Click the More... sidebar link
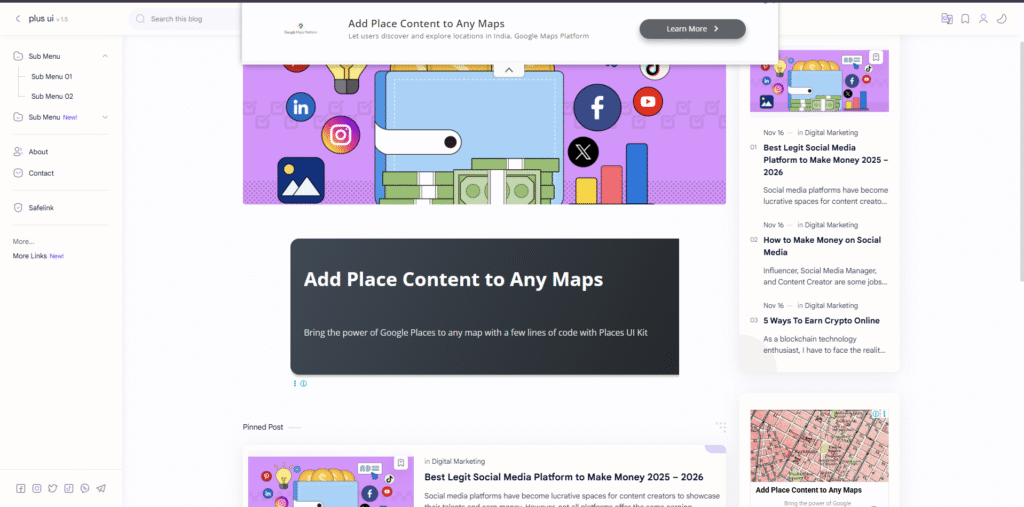This screenshot has width=1024, height=507. (24, 241)
